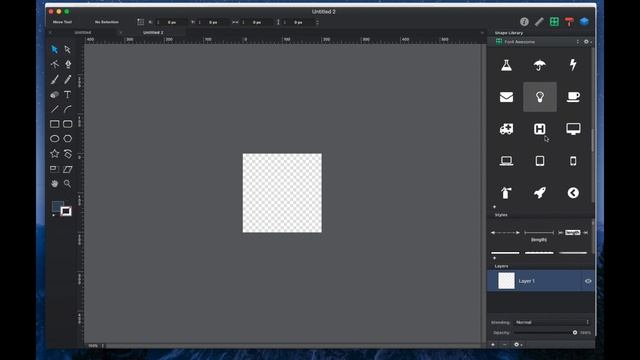Click the width value input field
Screen dimensions: 640x360
click(x=257, y=22)
